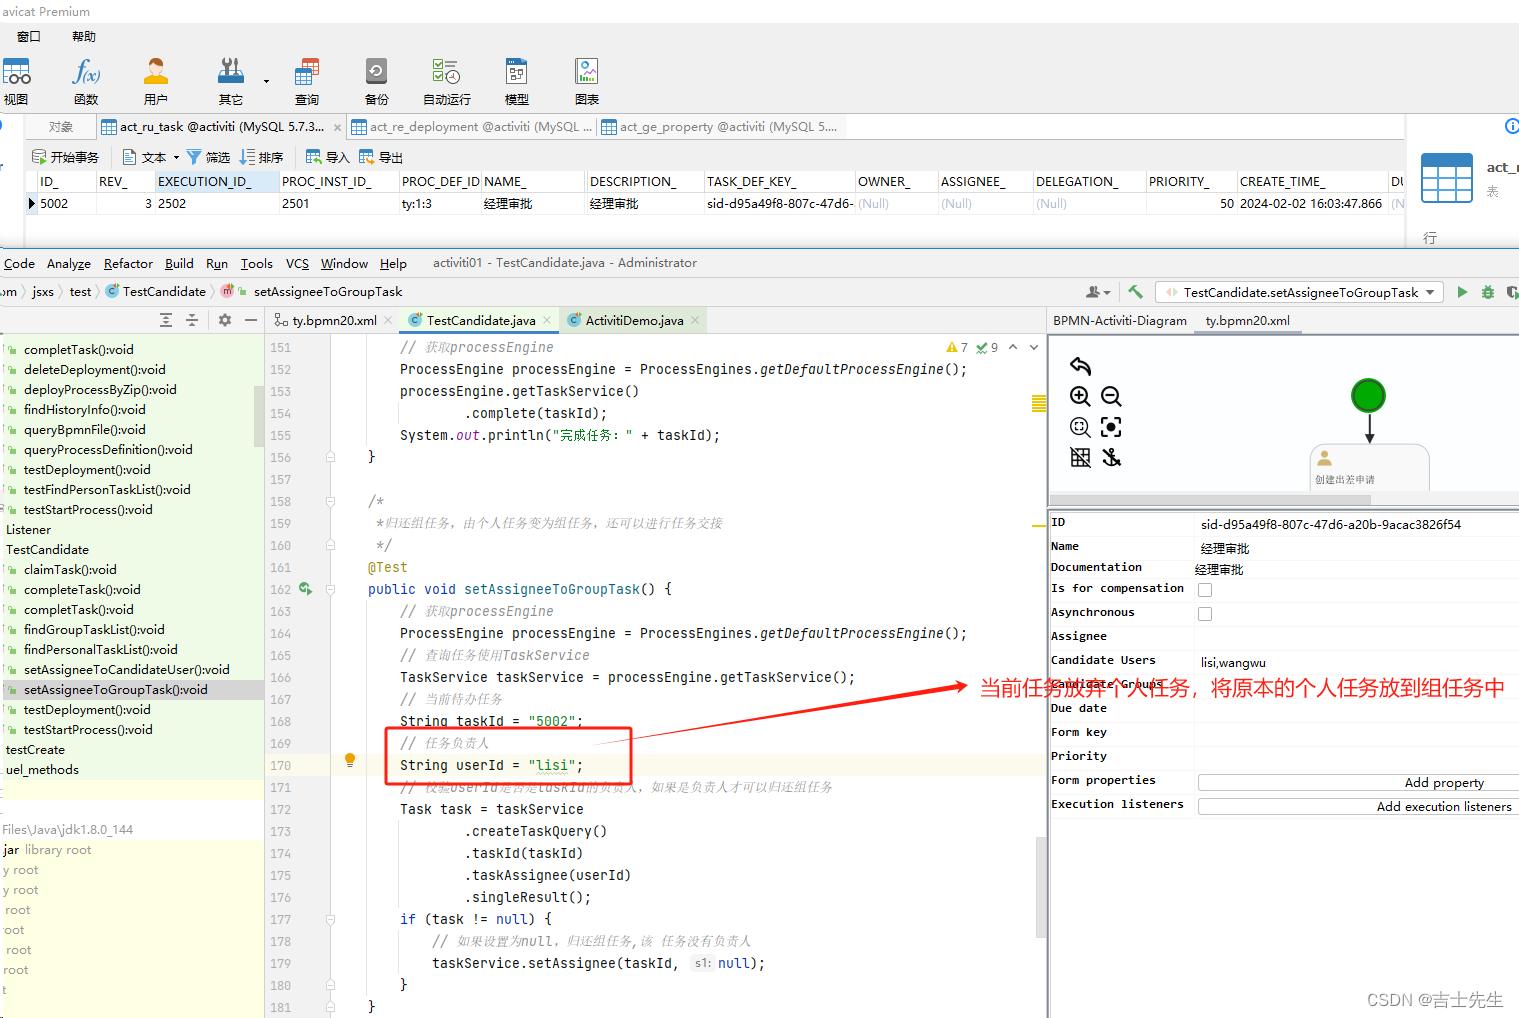Run TestCandidate.setAssigneeToGroupTask configuration

tap(1462, 292)
